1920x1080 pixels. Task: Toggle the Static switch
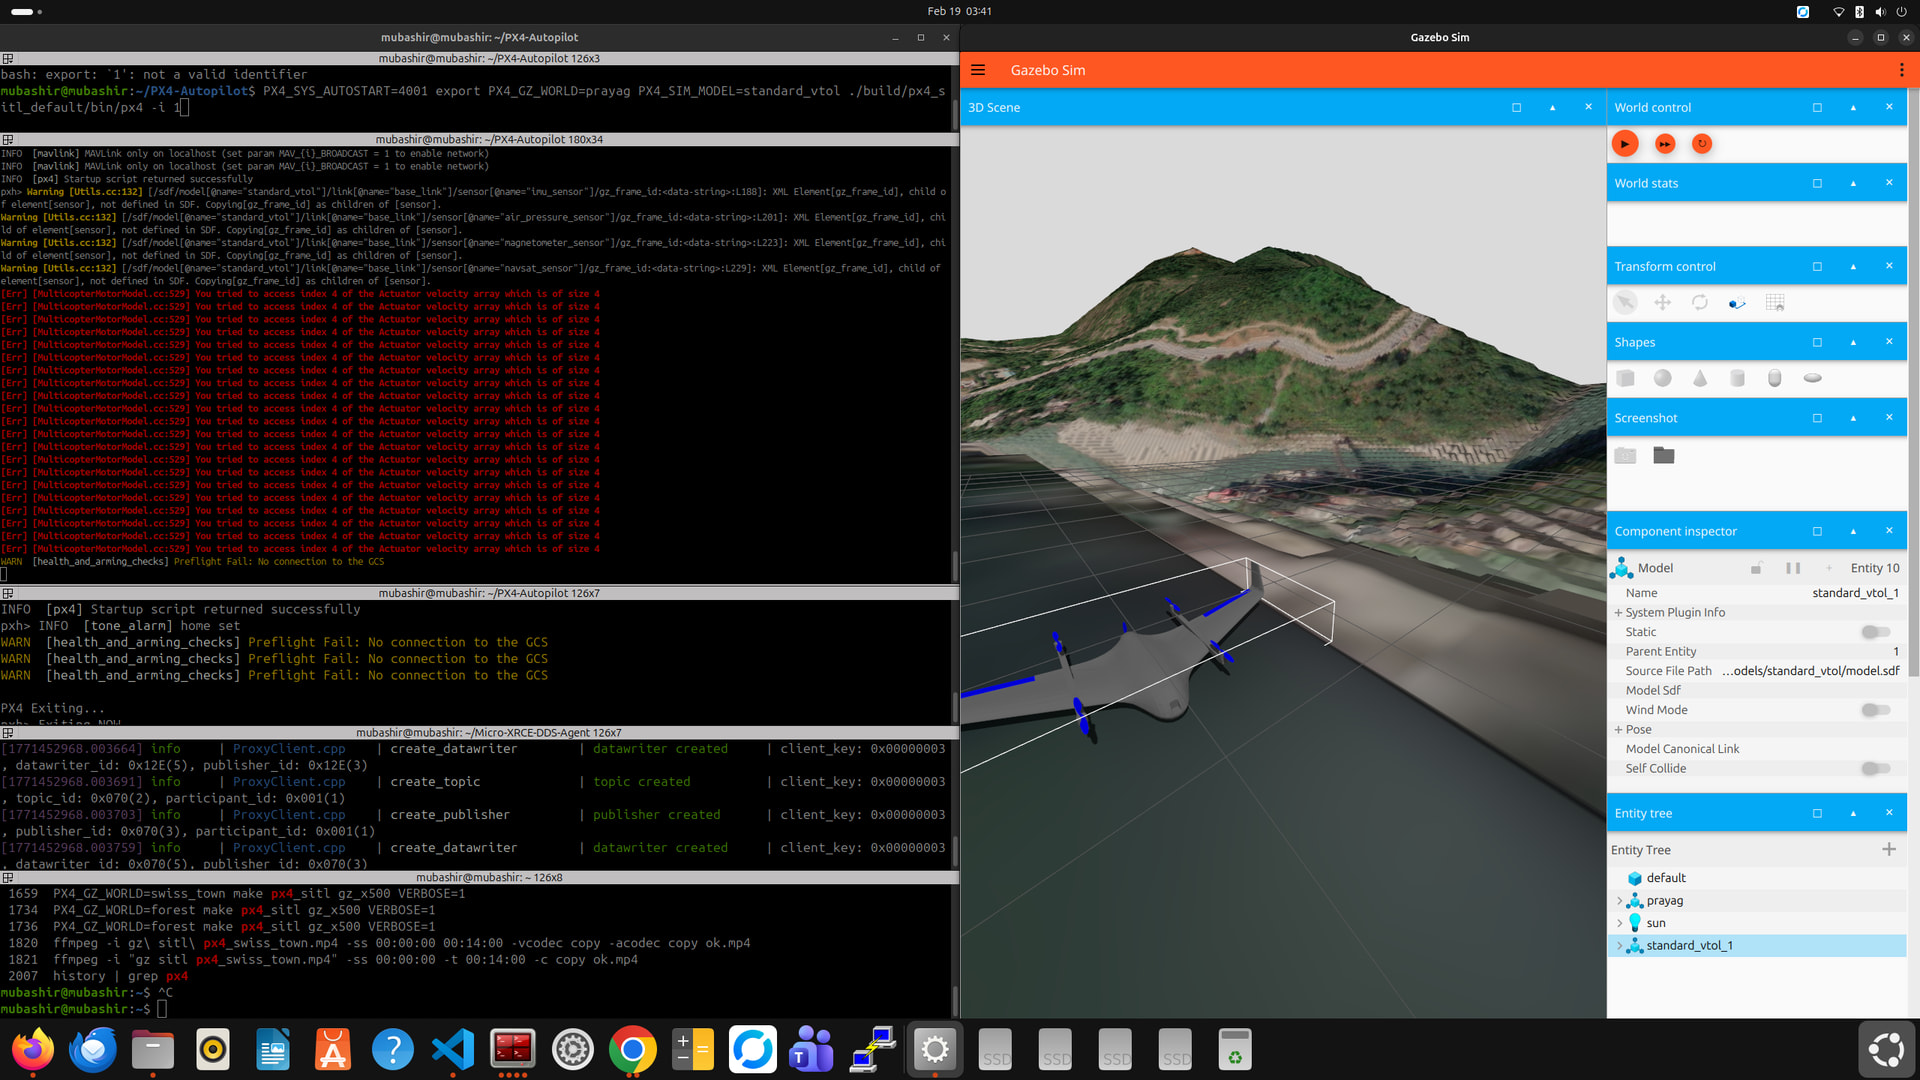click(1875, 632)
